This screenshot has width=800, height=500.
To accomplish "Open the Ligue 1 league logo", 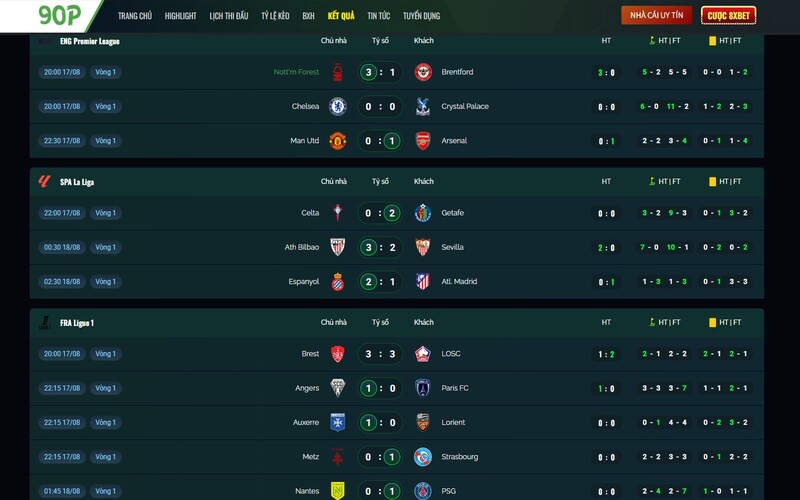I will tap(44, 322).
